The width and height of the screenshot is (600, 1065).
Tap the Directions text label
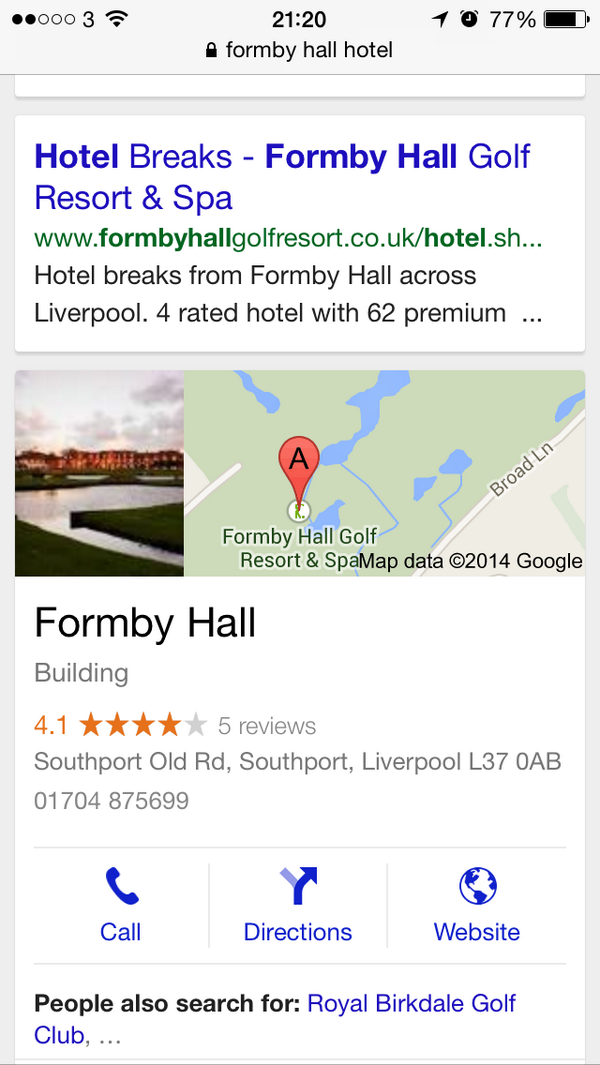(298, 931)
